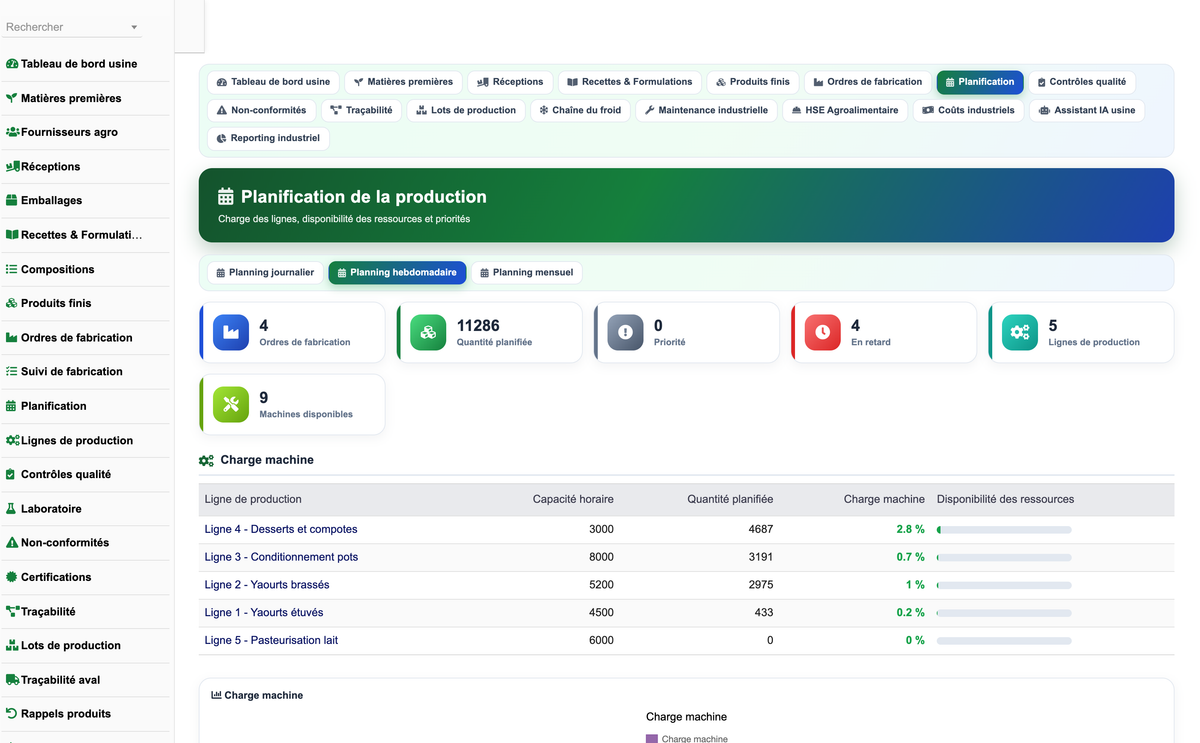The height and width of the screenshot is (743, 1200).
Task: Open the Tableau de bord usine top tab
Action: click(273, 82)
